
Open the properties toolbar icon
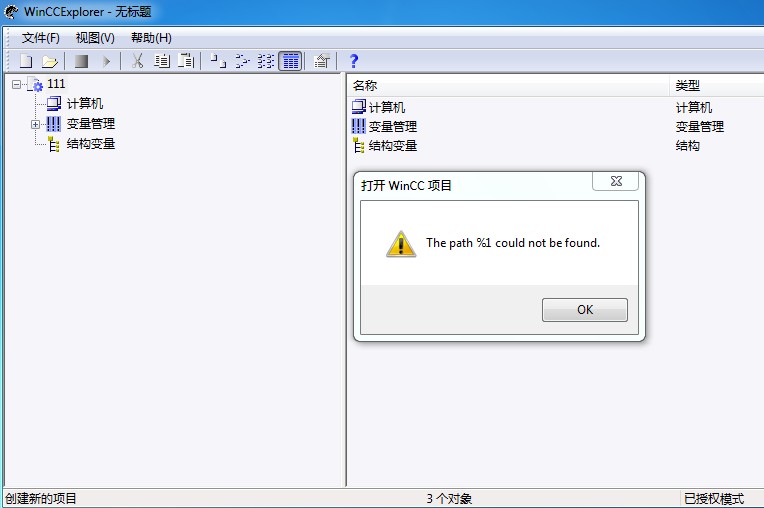coord(322,61)
